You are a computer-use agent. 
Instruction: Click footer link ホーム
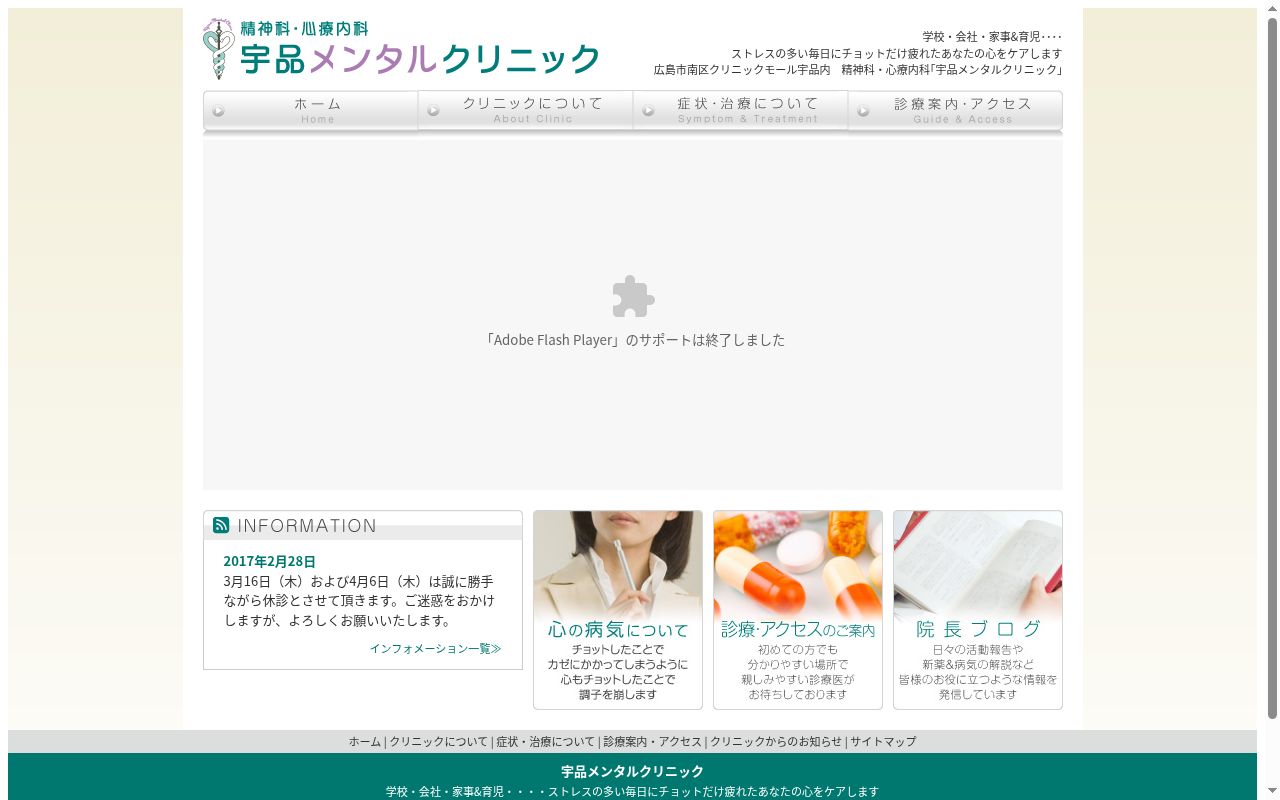pos(364,742)
